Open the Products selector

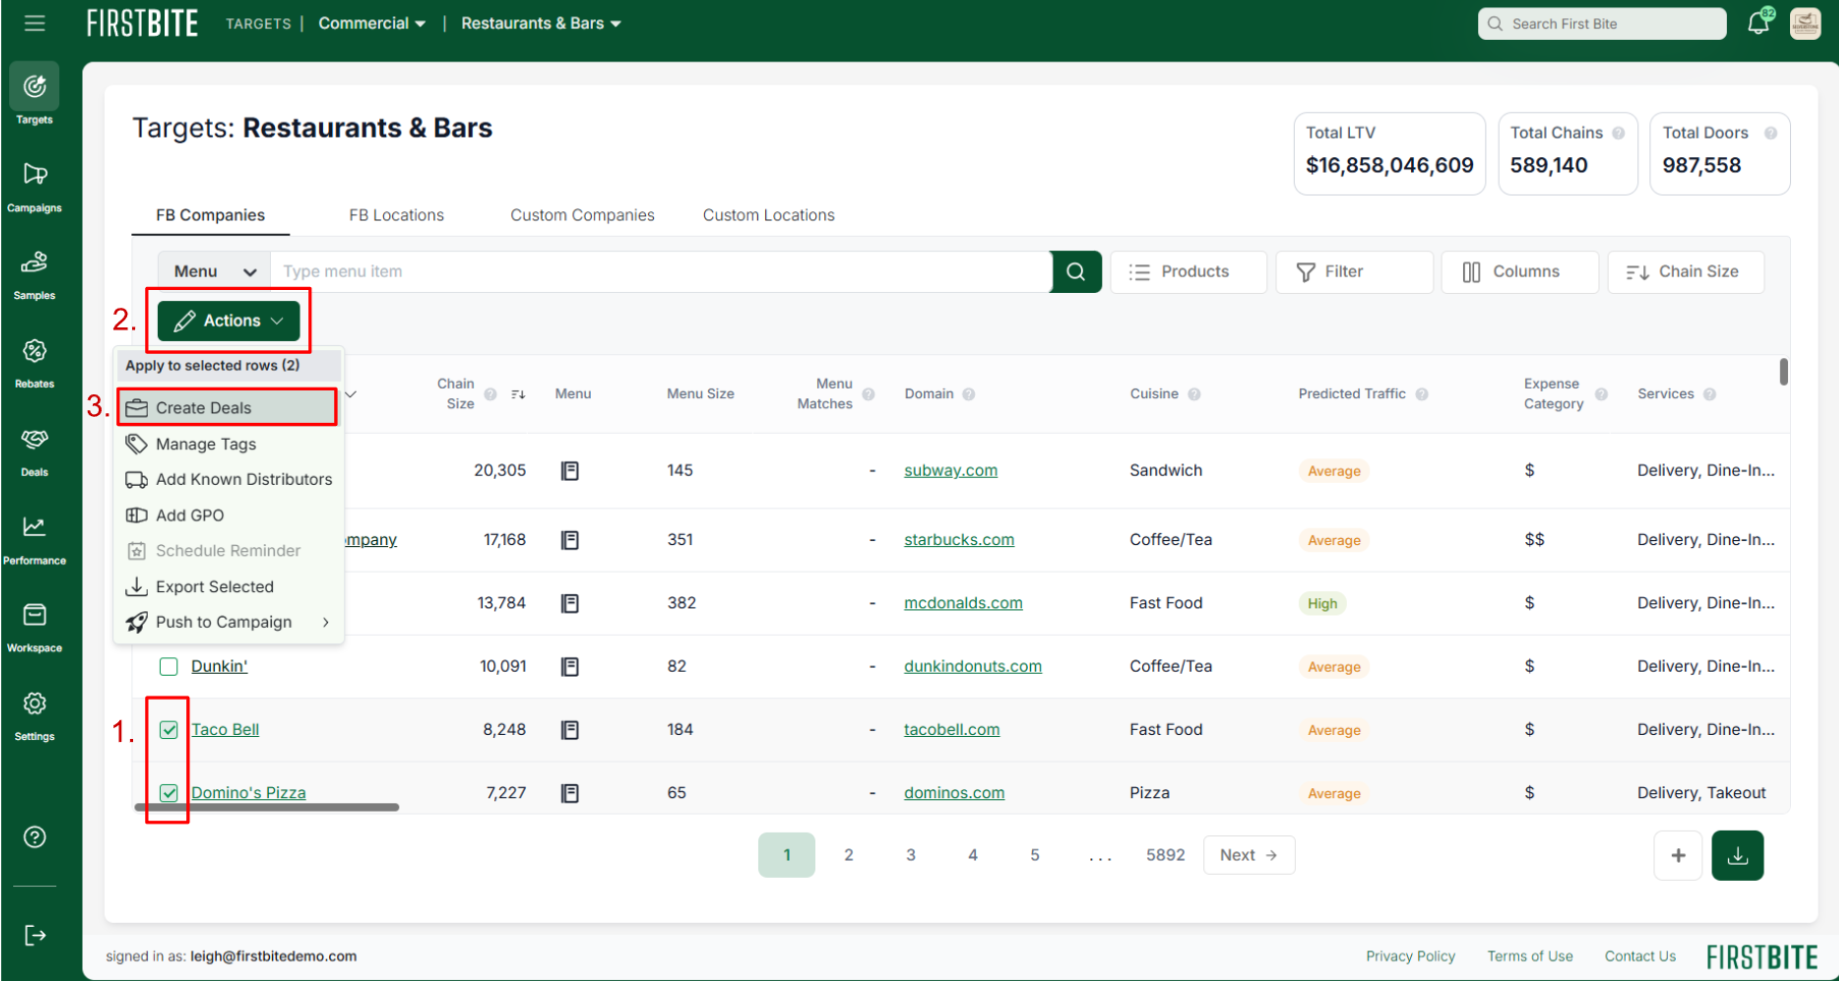[x=1188, y=272]
